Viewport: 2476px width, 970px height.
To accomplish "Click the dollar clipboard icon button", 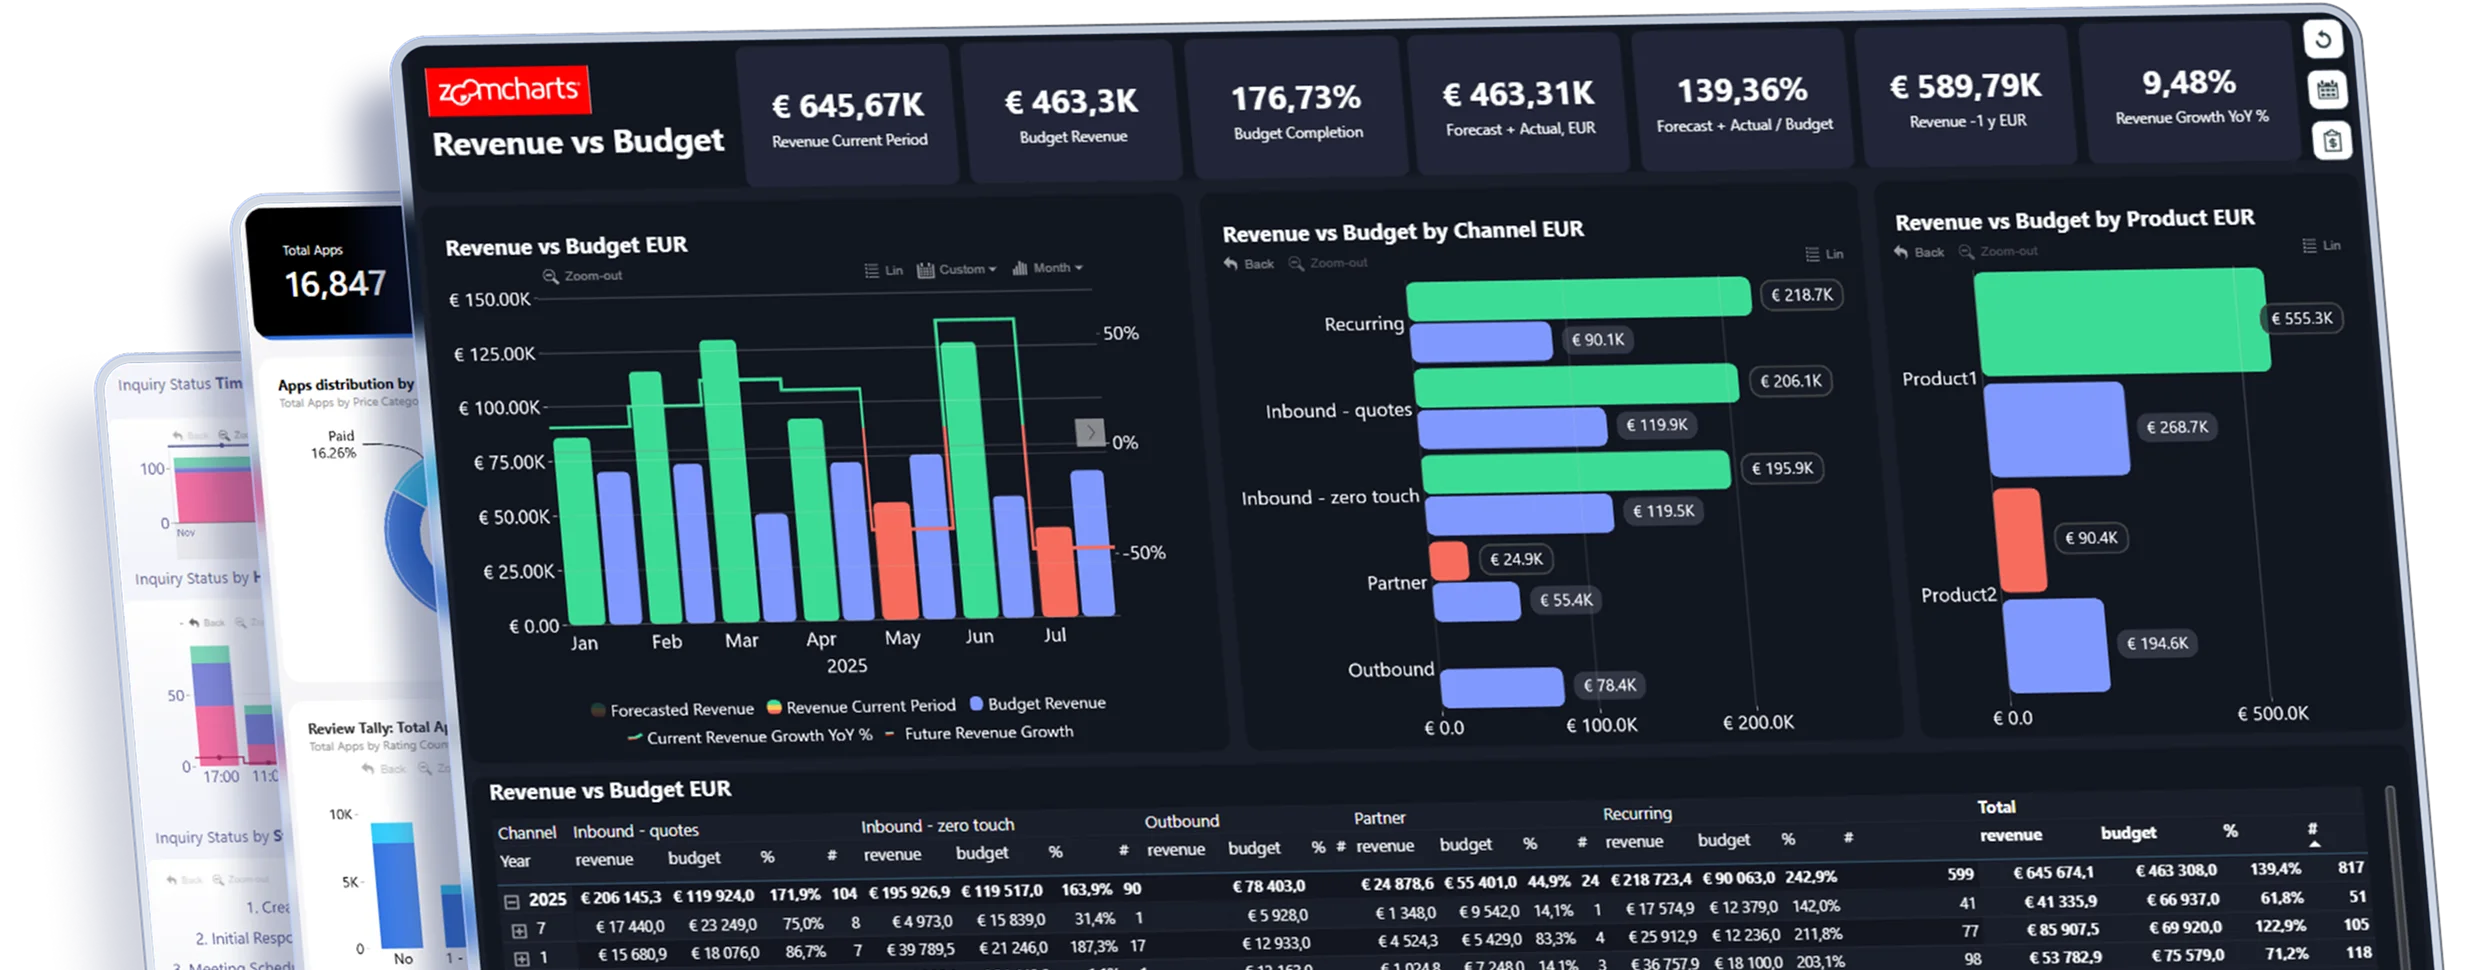I will pos(2332,142).
